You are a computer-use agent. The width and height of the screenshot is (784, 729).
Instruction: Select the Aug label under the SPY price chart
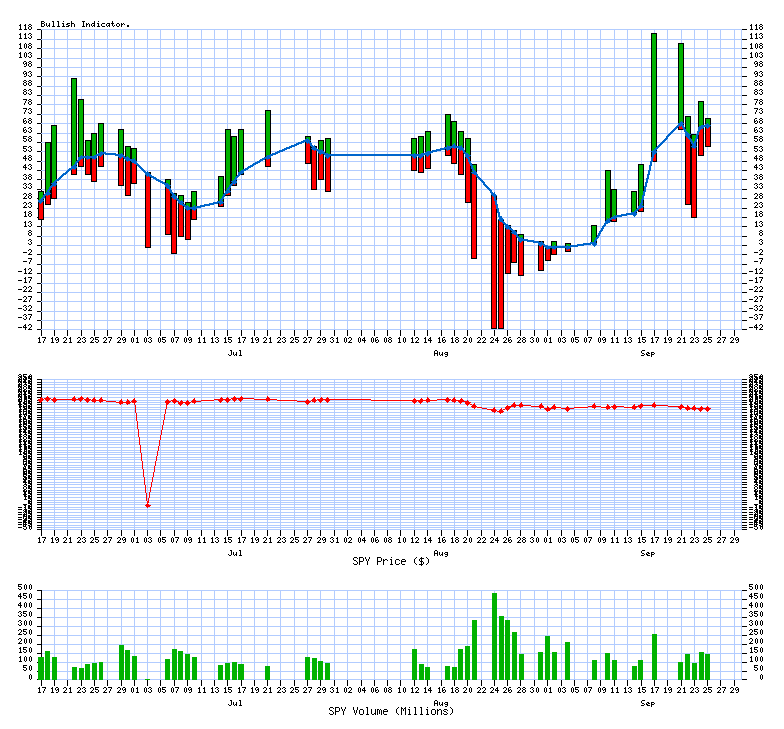pos(441,552)
